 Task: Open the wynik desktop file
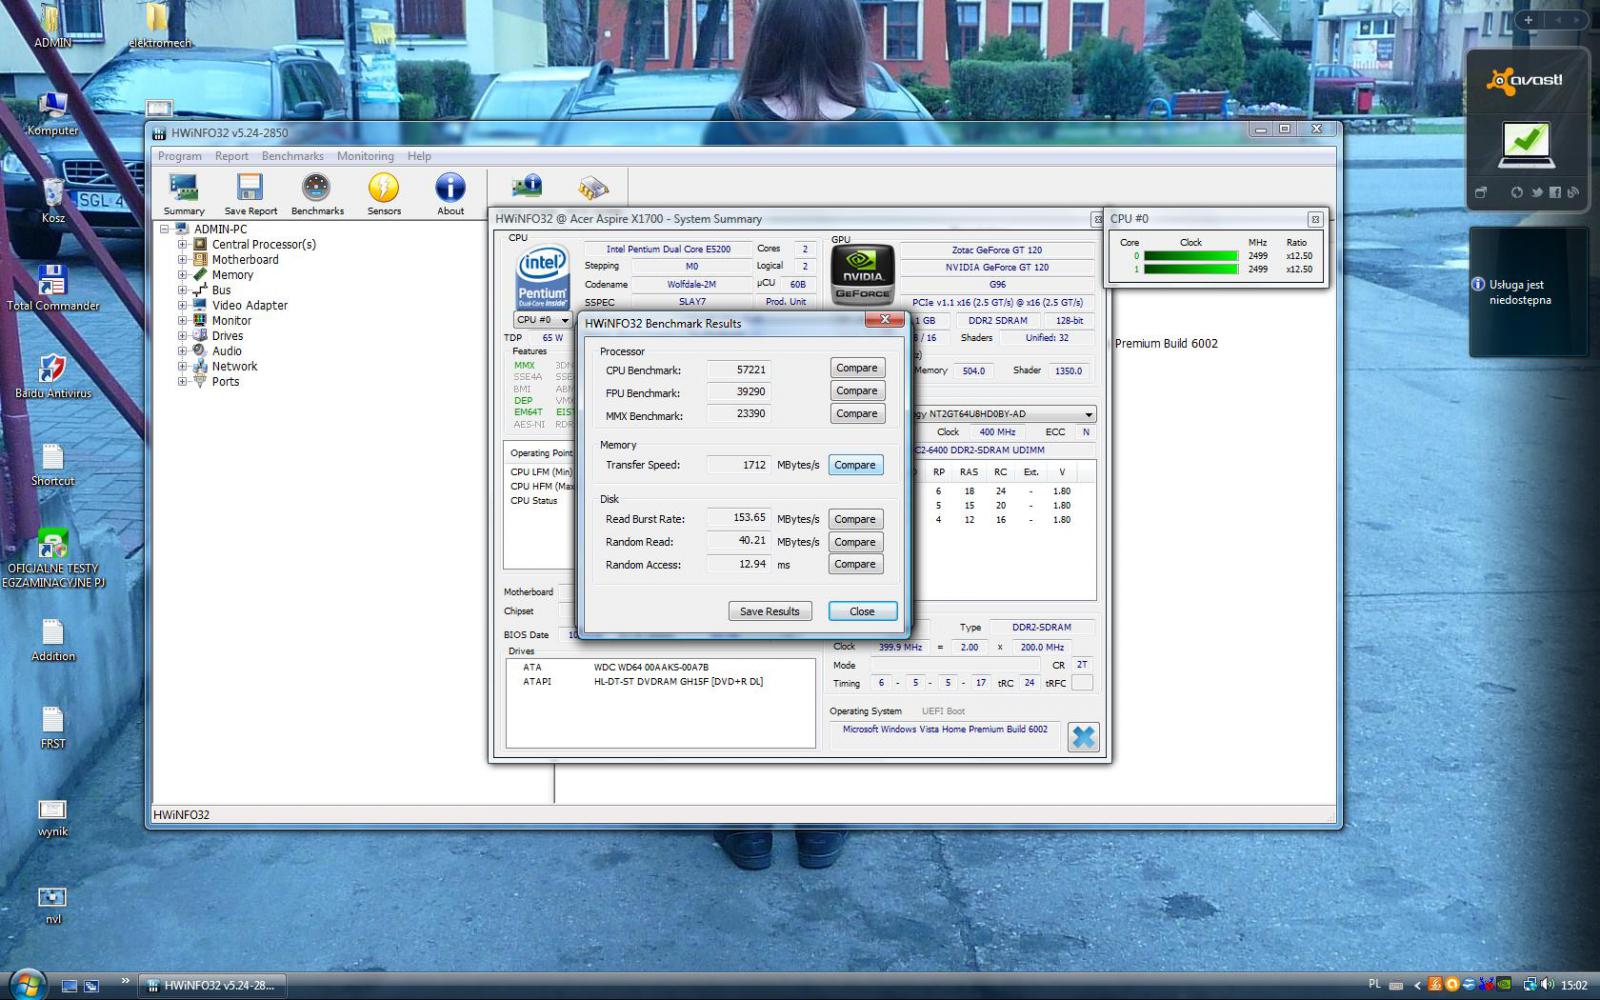pyautogui.click(x=53, y=816)
